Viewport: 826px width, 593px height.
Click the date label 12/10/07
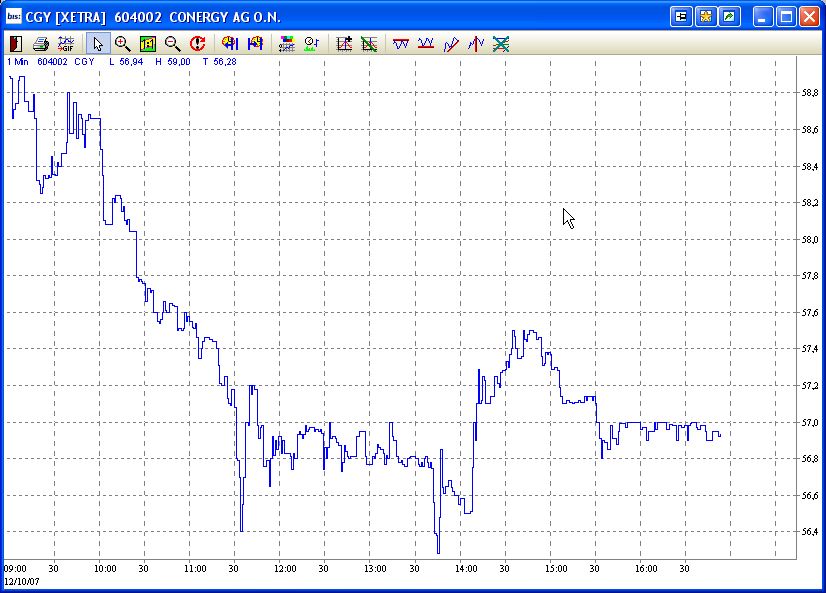tap(22, 578)
